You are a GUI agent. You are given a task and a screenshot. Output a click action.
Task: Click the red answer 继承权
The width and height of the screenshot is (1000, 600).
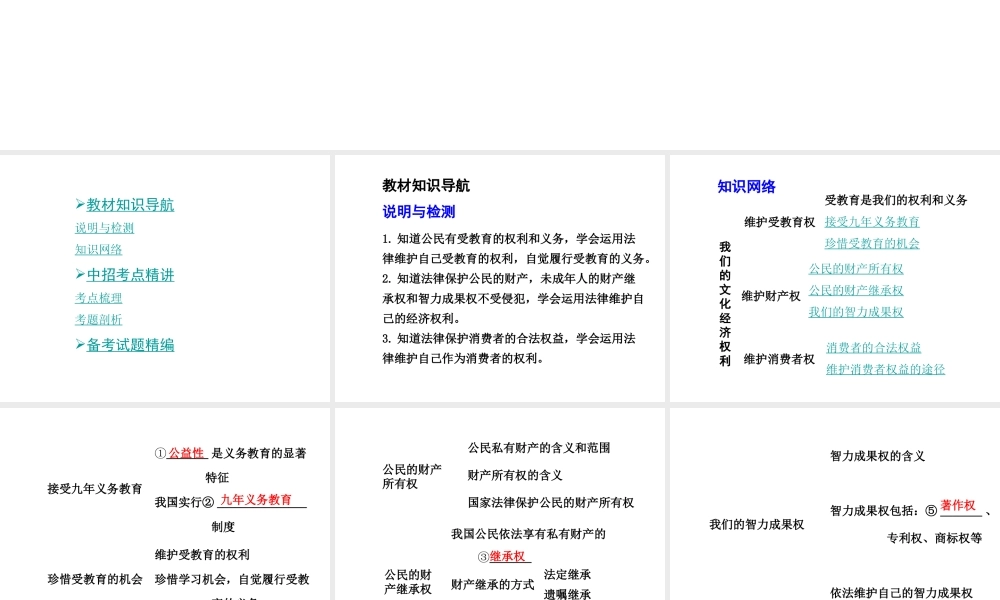tap(508, 556)
